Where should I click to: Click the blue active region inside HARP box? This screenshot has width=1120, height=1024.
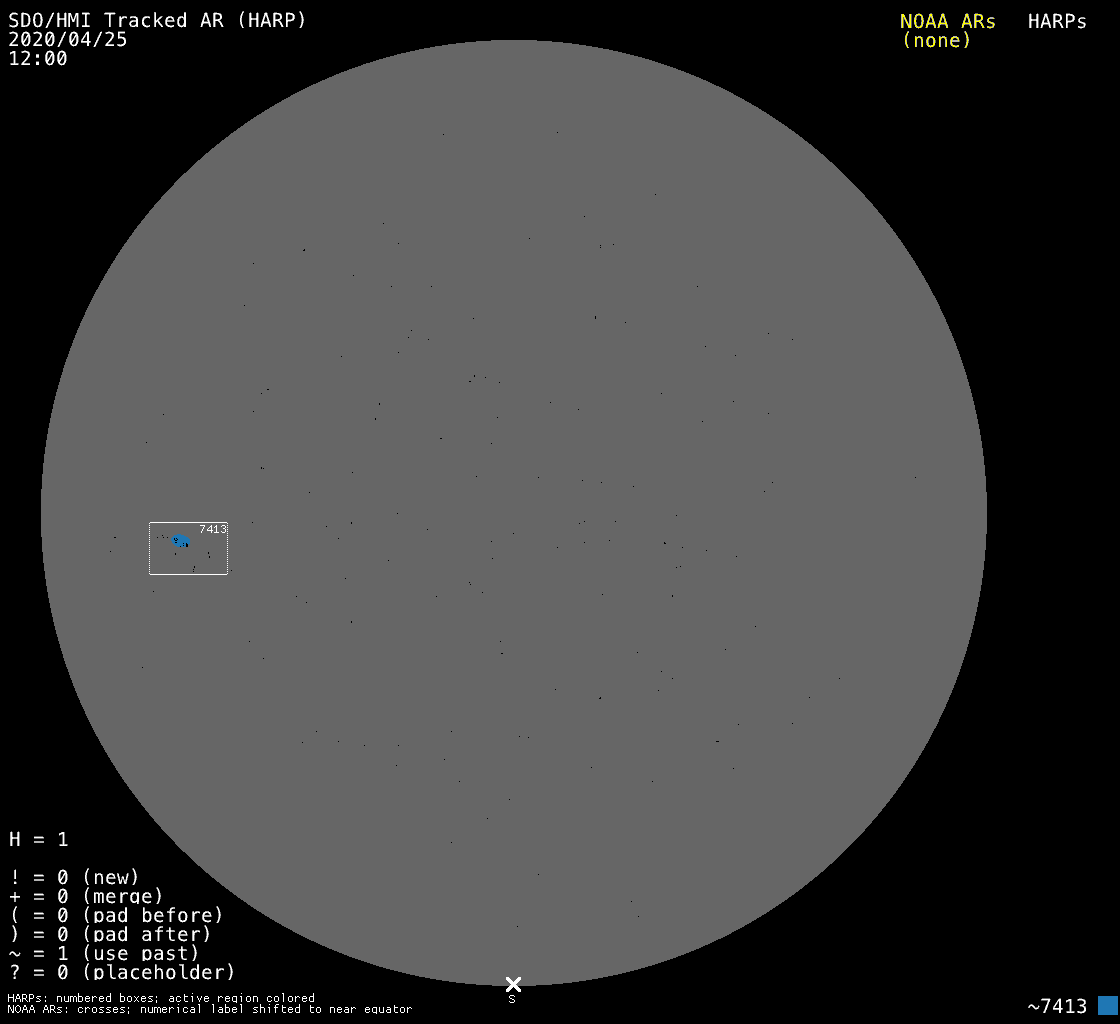pos(181,541)
